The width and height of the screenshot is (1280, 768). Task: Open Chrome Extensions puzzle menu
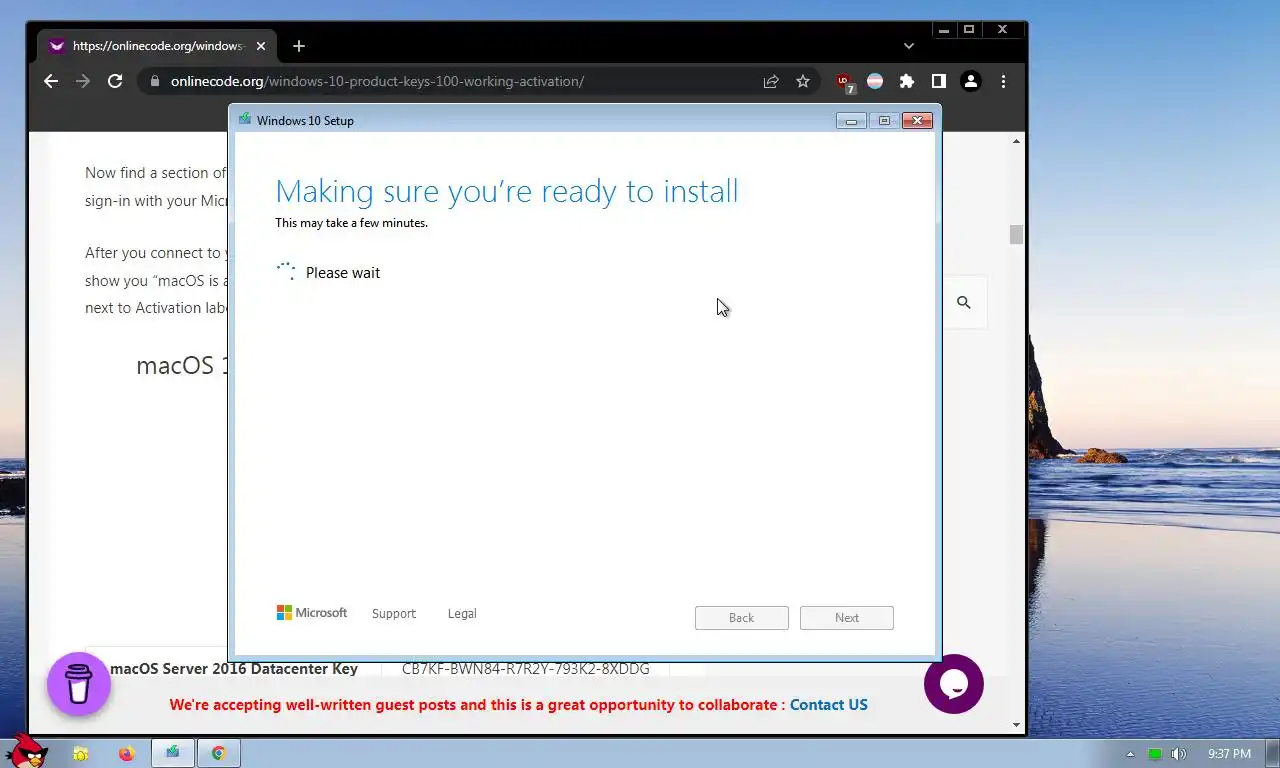point(907,81)
